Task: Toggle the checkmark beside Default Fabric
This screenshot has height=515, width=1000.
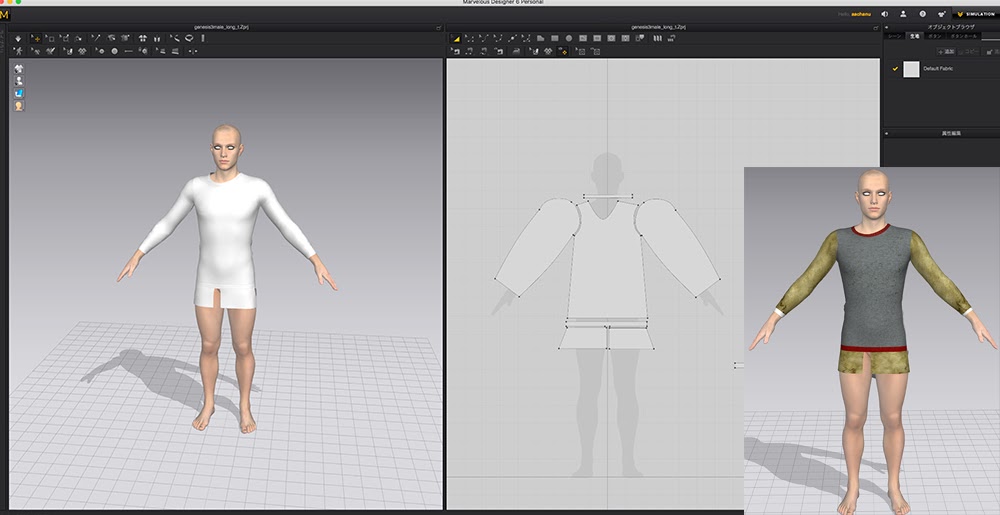Action: click(x=894, y=69)
